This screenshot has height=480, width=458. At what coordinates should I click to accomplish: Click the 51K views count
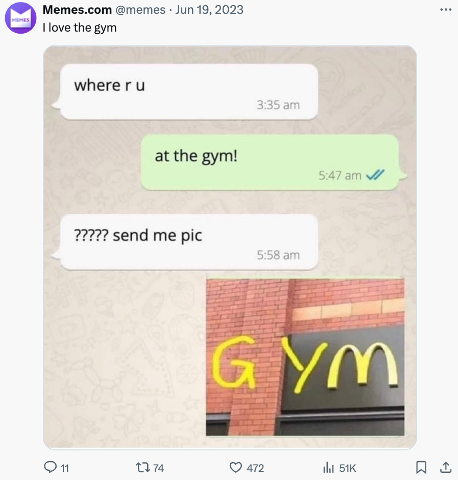(347, 468)
